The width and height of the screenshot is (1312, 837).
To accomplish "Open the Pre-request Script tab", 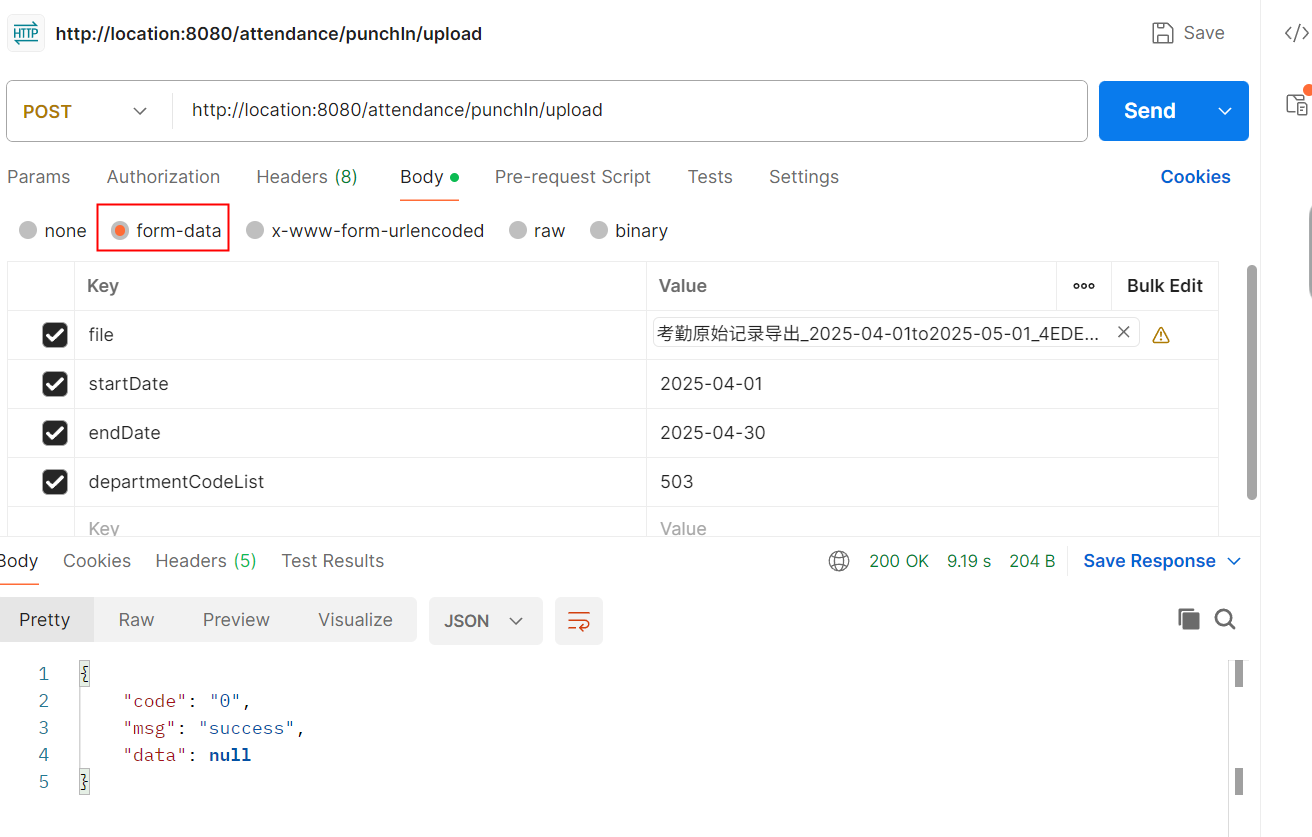I will [572, 177].
